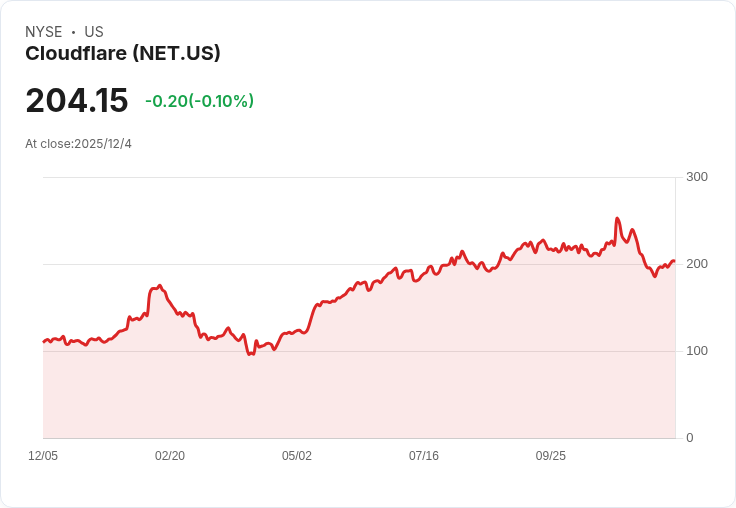736x508 pixels.
Task: Click the leftmost start of the price line
Action: pos(43,342)
